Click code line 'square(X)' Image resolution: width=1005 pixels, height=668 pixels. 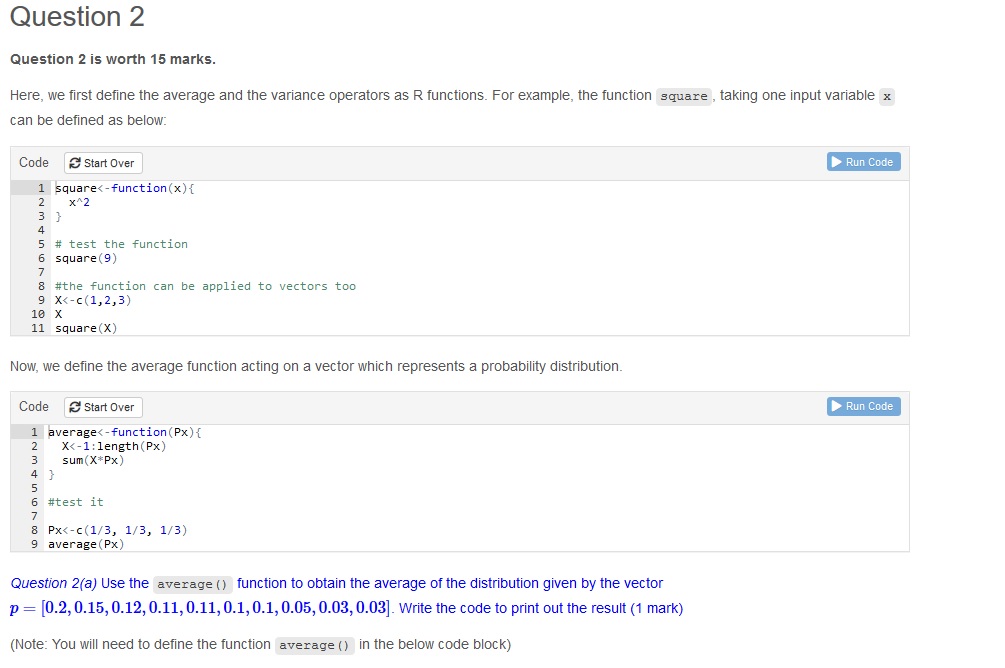pyautogui.click(x=86, y=328)
